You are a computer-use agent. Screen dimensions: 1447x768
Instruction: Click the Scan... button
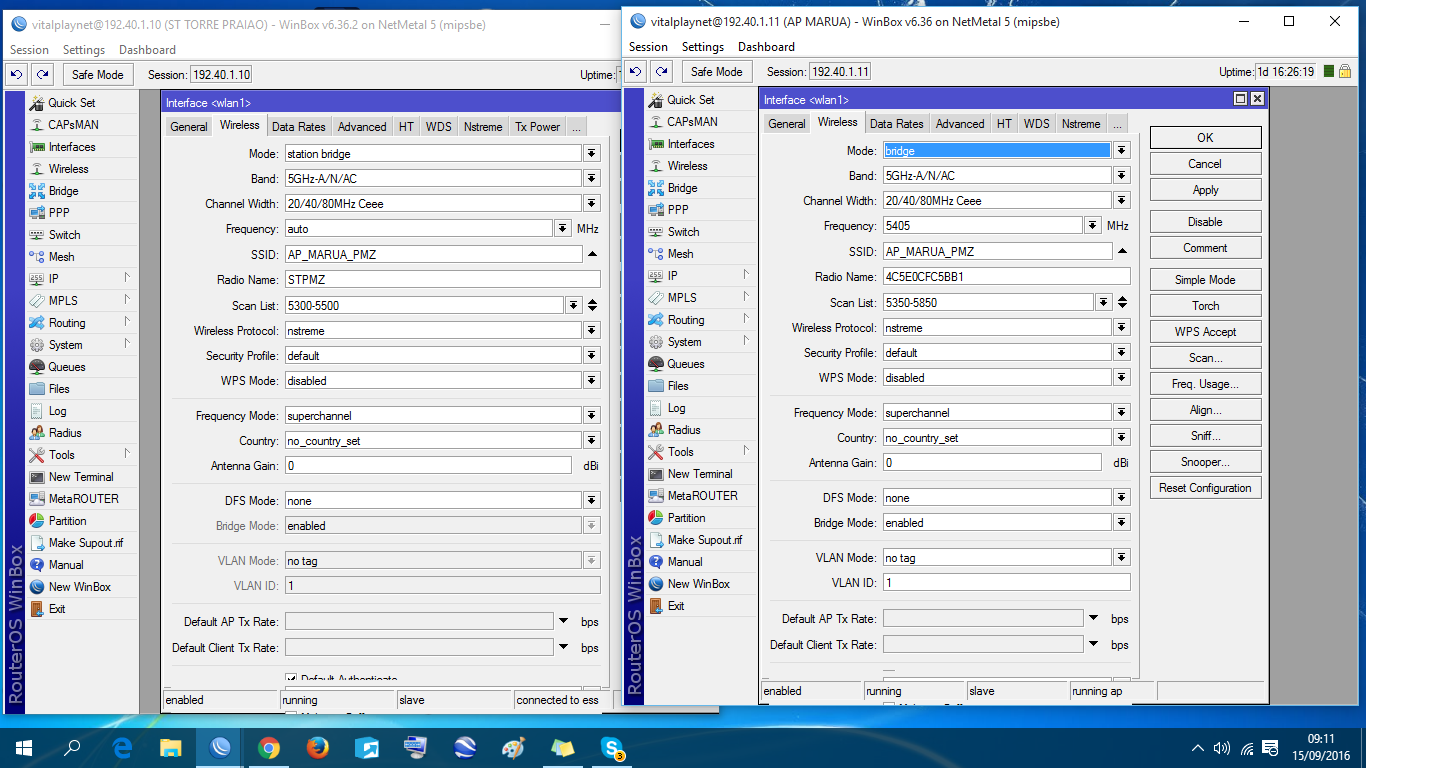1205,358
